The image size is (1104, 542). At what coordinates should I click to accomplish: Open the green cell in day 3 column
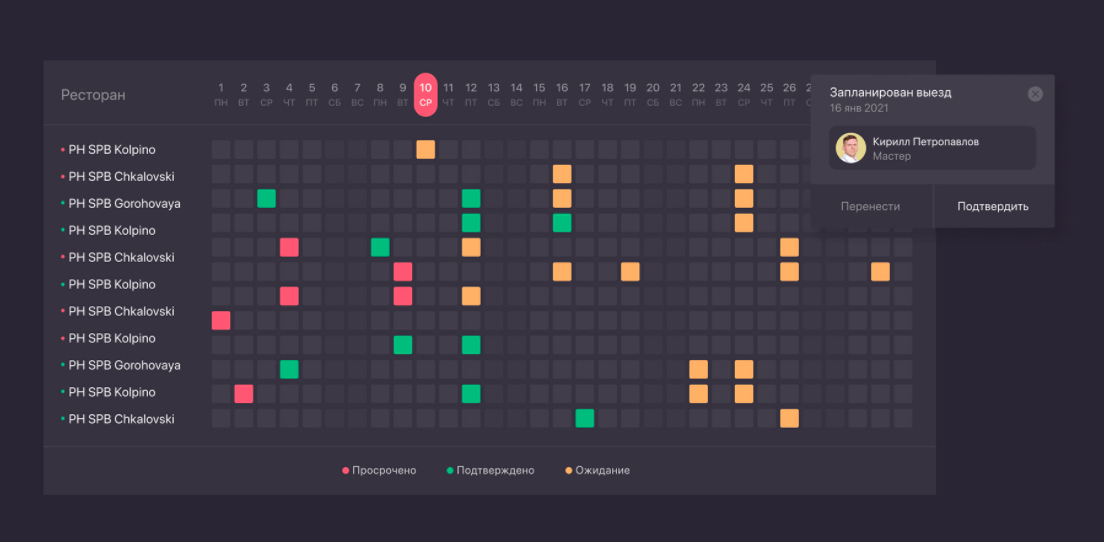[x=266, y=198]
